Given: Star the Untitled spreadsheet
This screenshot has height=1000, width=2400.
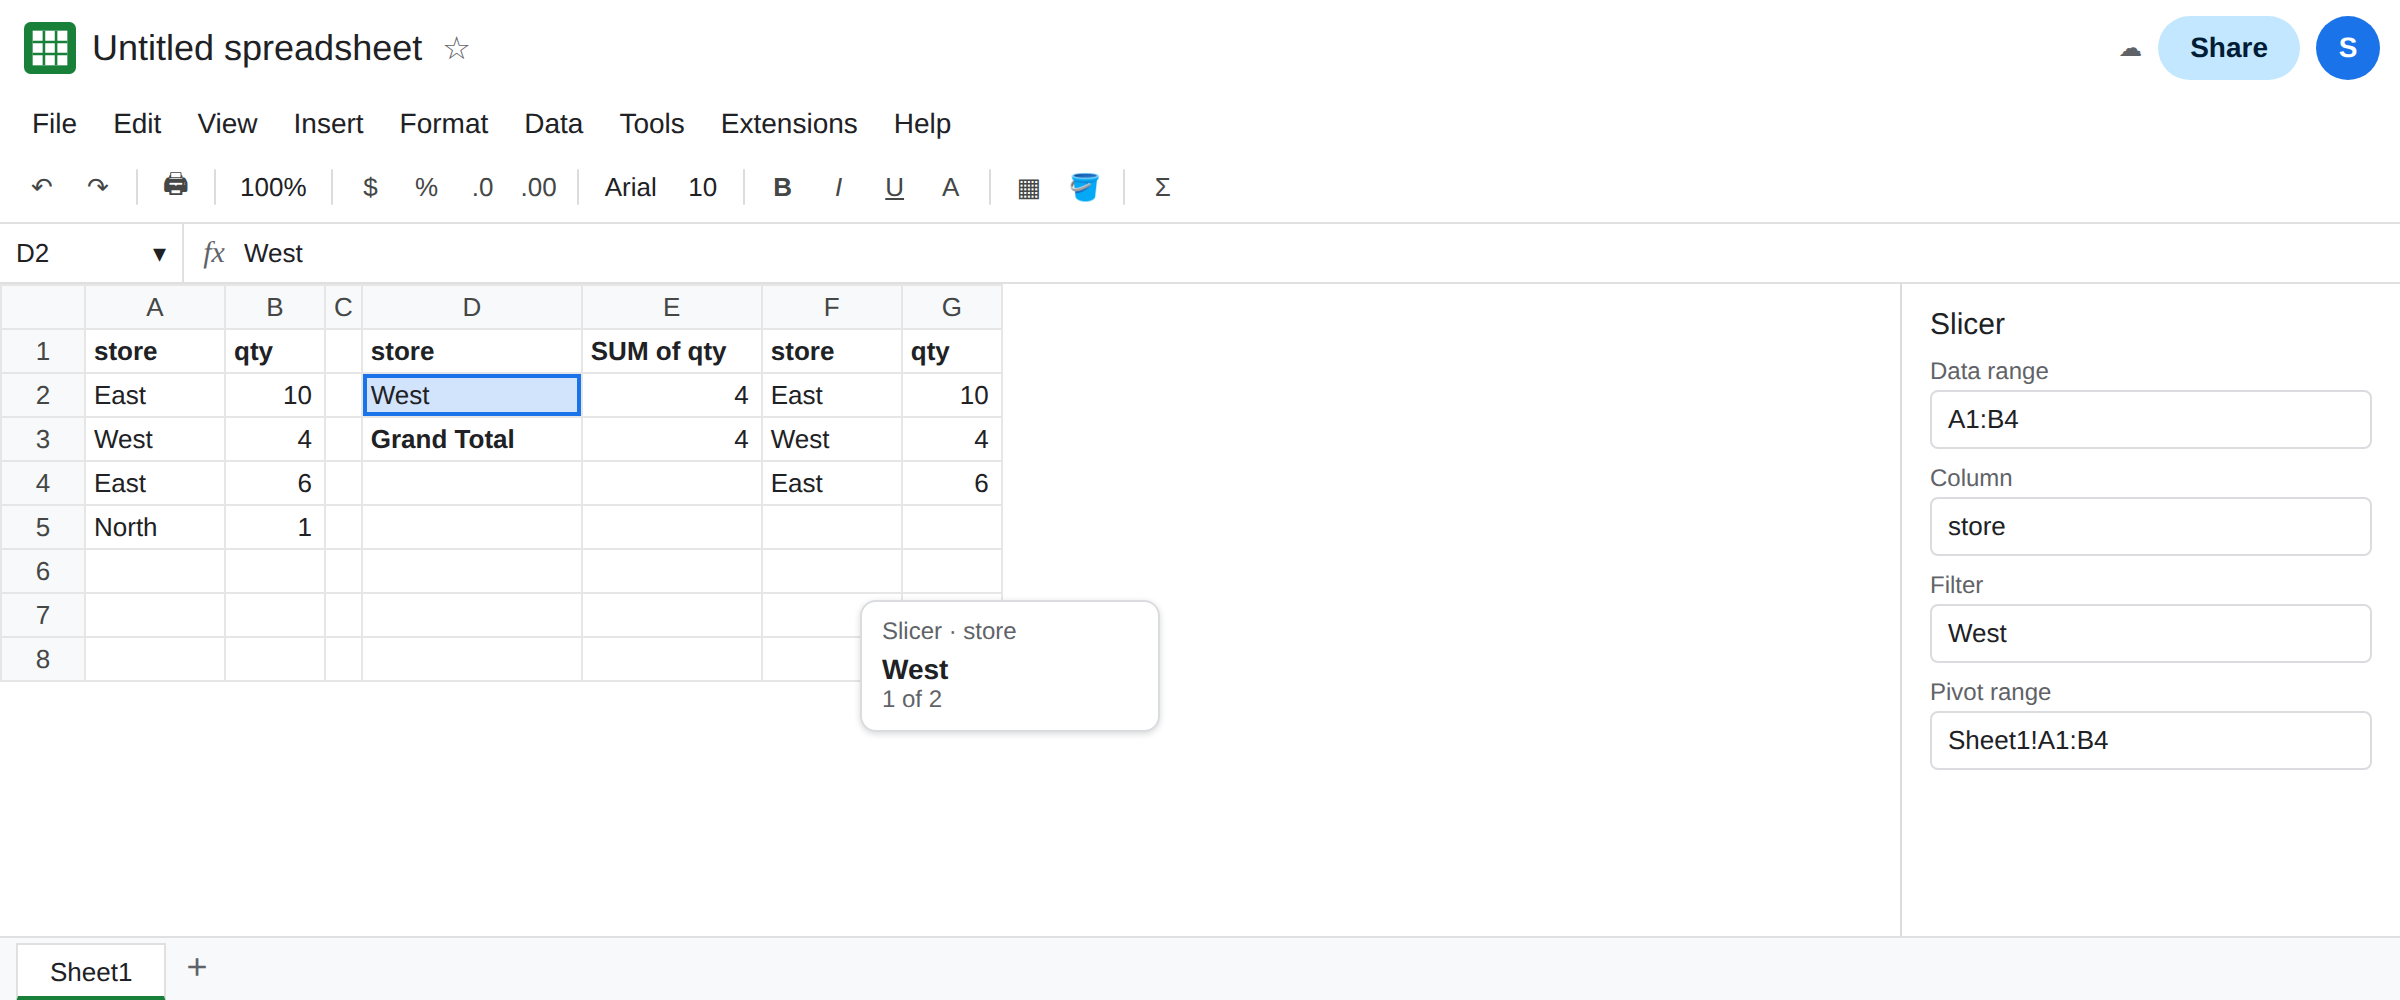Looking at the screenshot, I should pyautogui.click(x=456, y=48).
